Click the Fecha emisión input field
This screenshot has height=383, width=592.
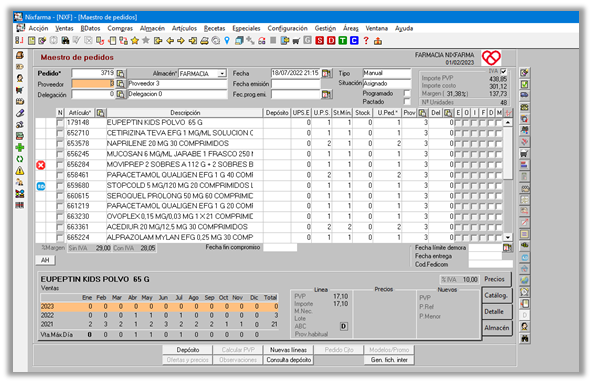(295, 84)
